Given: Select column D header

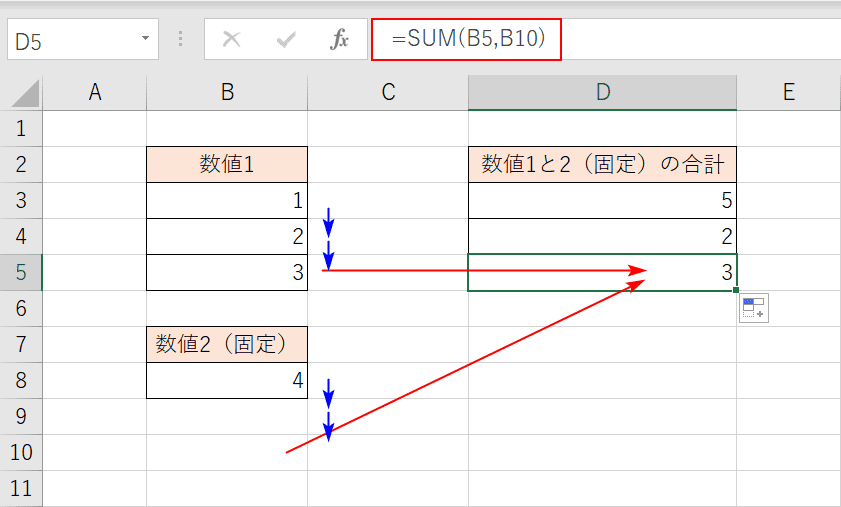Looking at the screenshot, I should click(603, 92).
